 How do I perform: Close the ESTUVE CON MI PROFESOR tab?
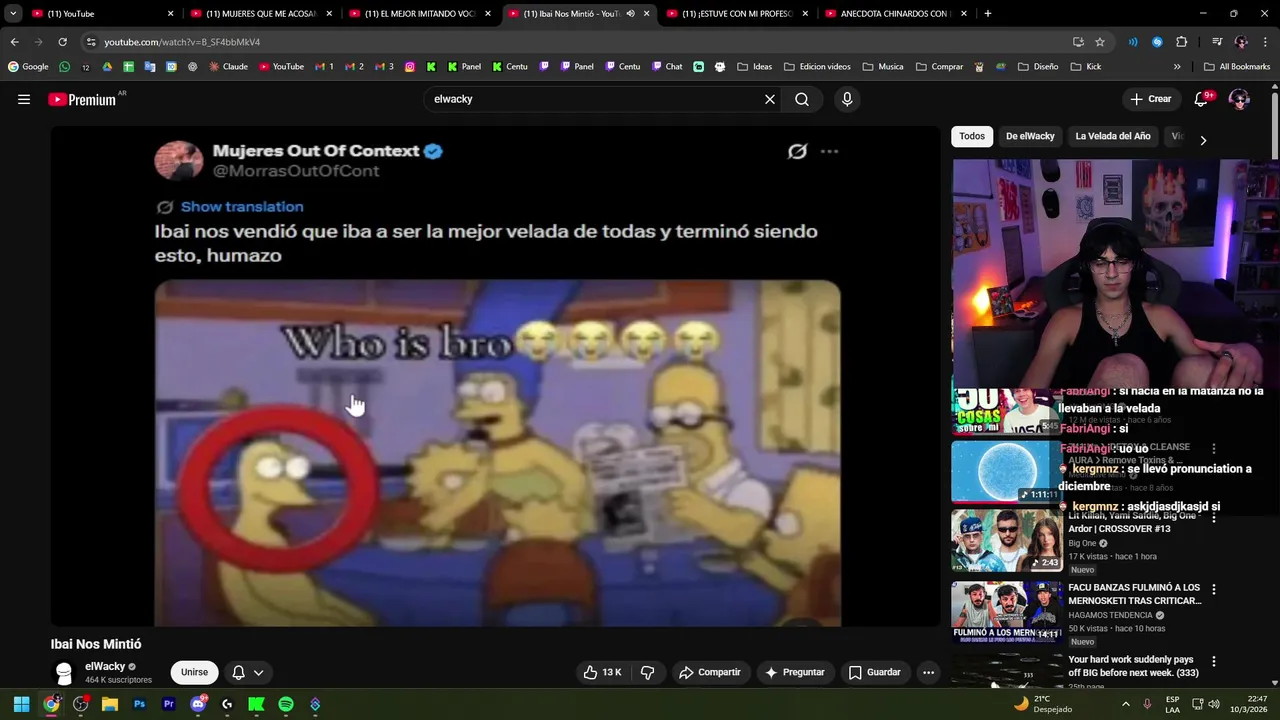805,14
